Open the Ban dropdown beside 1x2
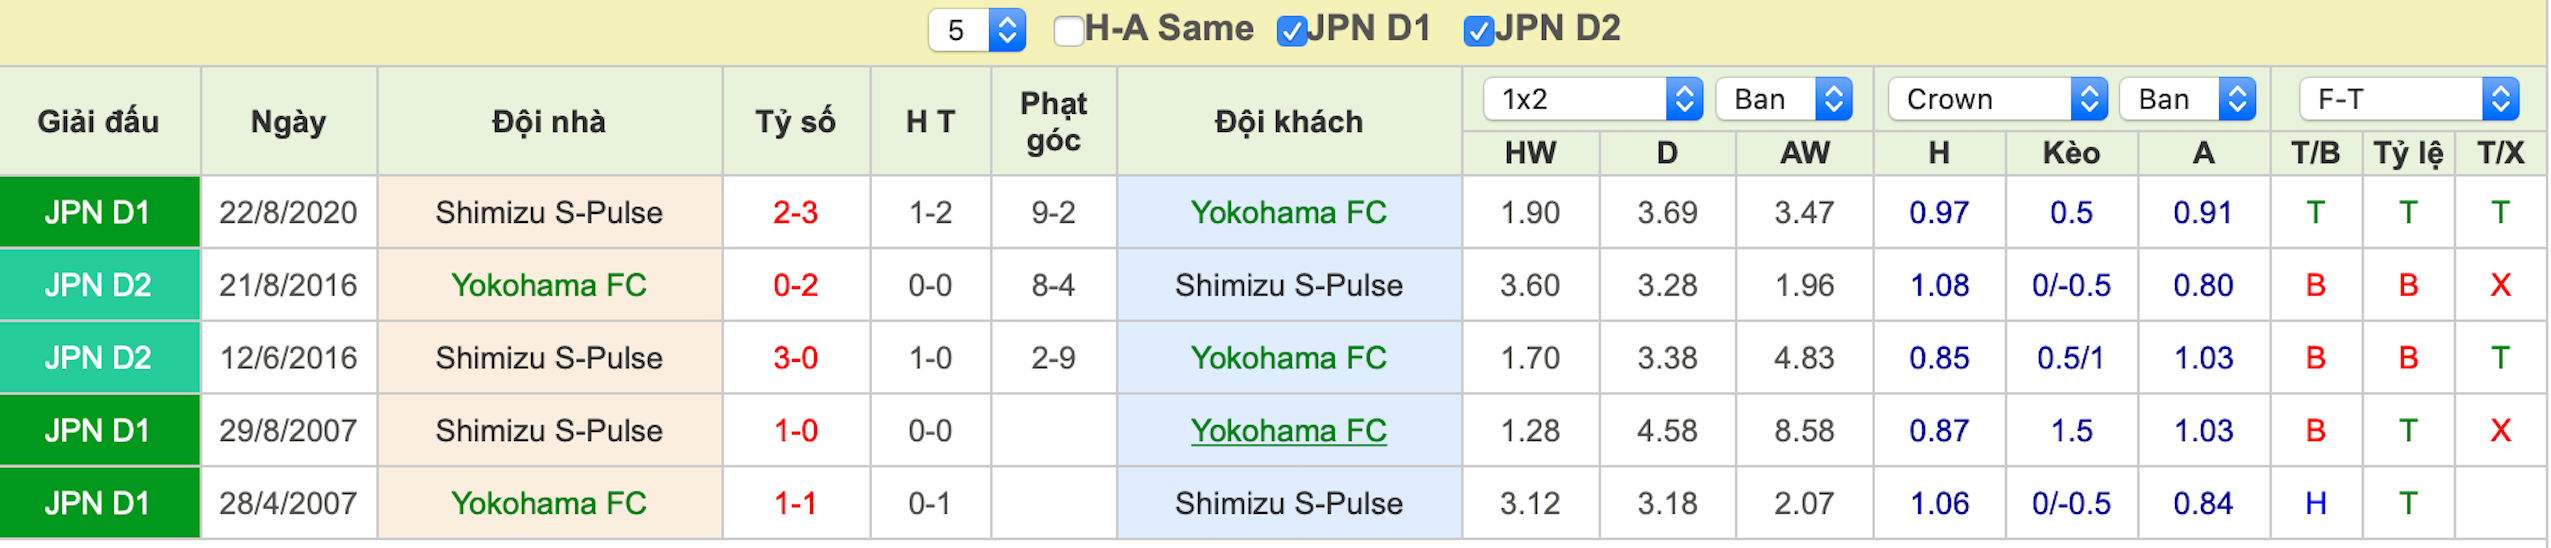The width and height of the screenshot is (2551, 548). [1783, 99]
